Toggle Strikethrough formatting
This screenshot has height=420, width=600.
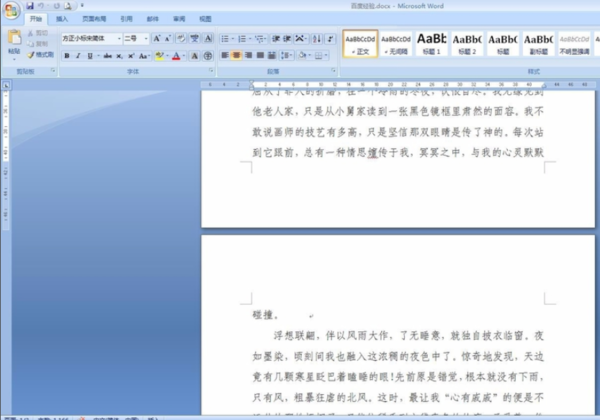(x=108, y=56)
